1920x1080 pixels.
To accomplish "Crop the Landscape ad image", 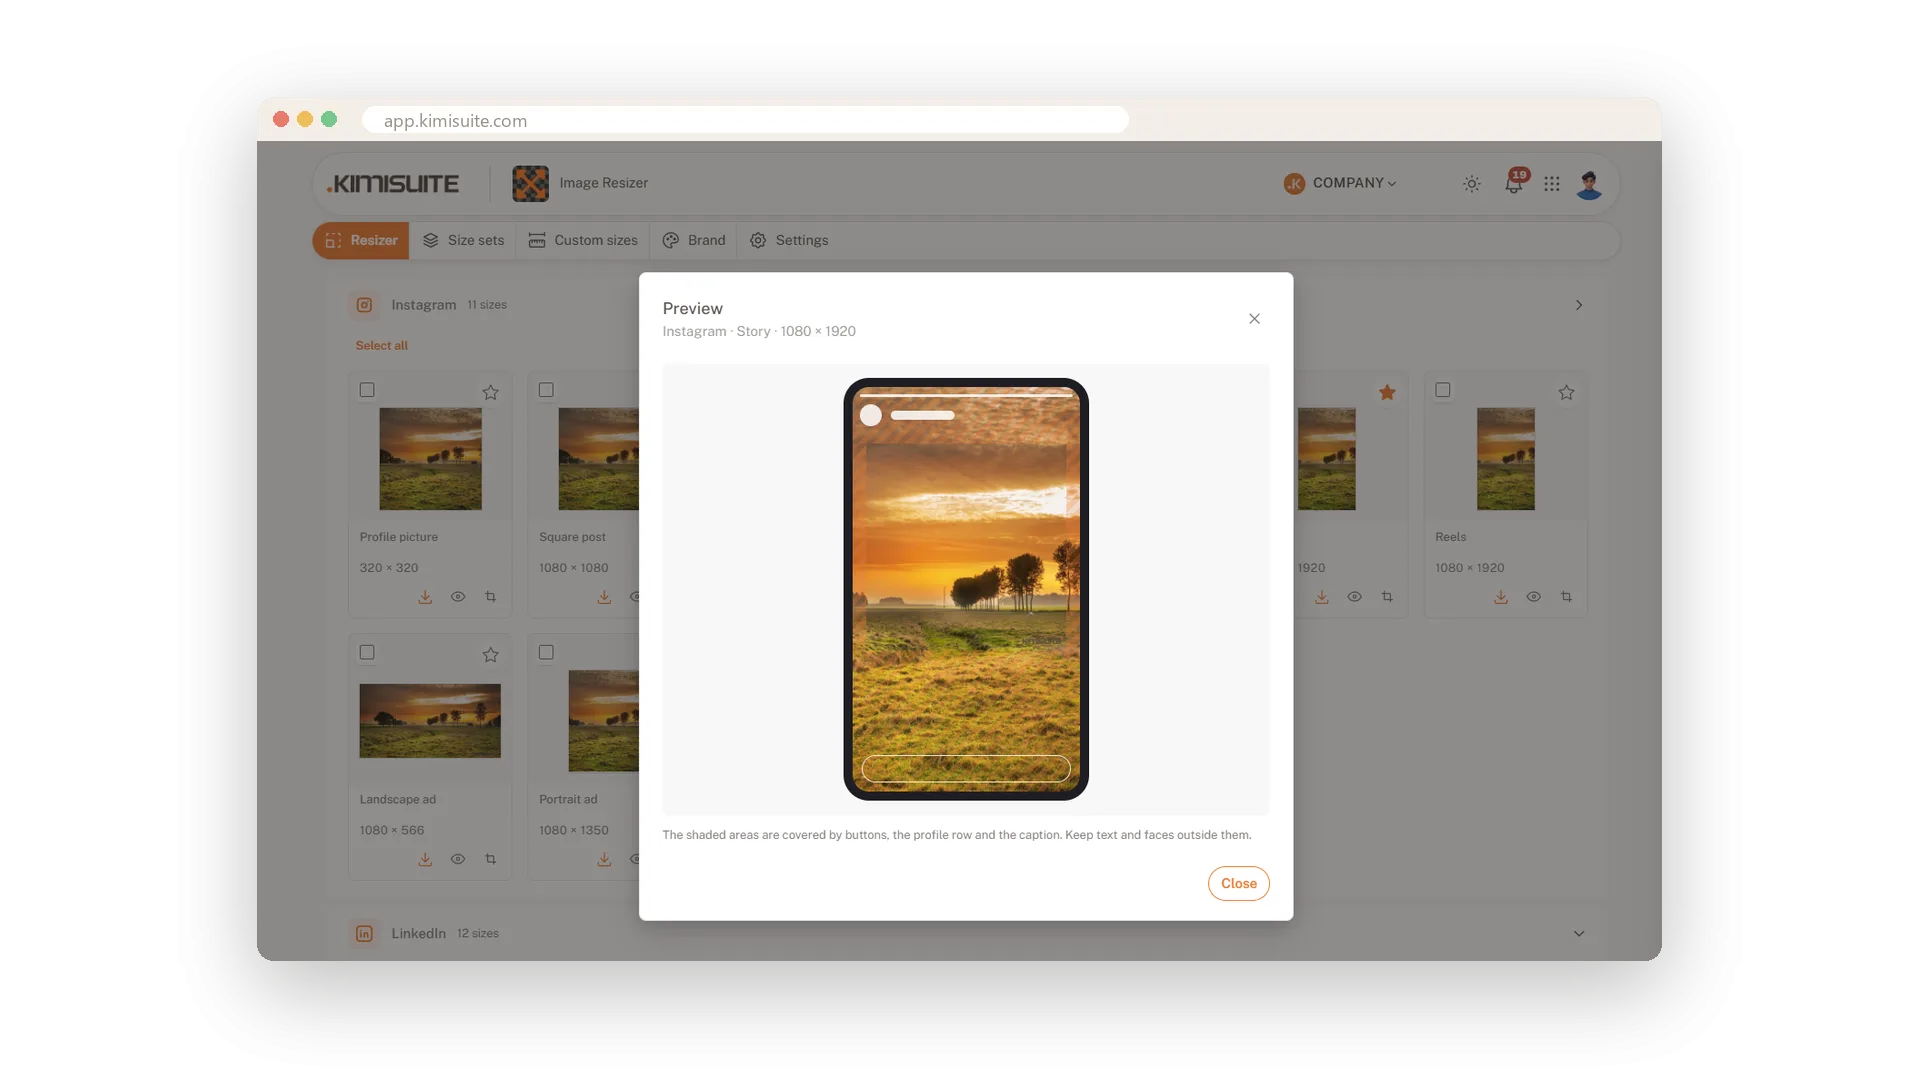I will coord(490,859).
